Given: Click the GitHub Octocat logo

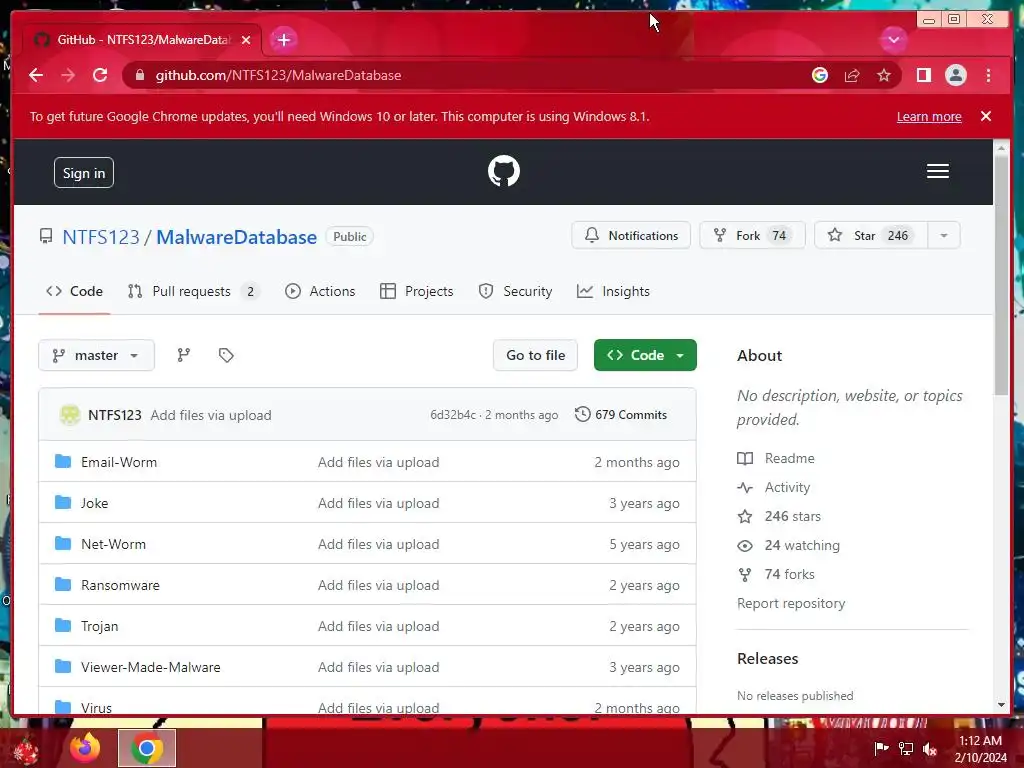Looking at the screenshot, I should click(504, 171).
